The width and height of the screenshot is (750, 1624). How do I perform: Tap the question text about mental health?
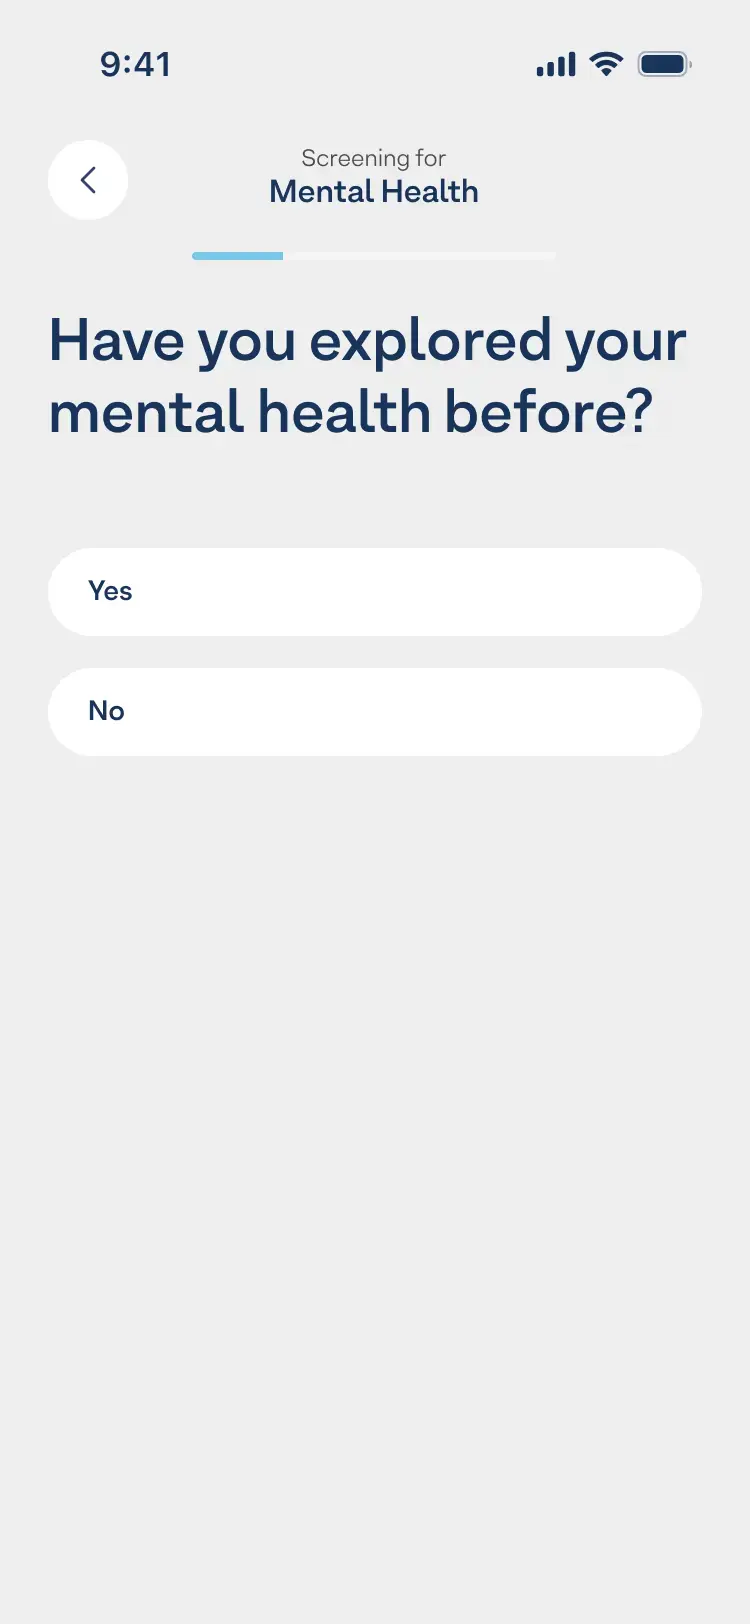coord(368,375)
